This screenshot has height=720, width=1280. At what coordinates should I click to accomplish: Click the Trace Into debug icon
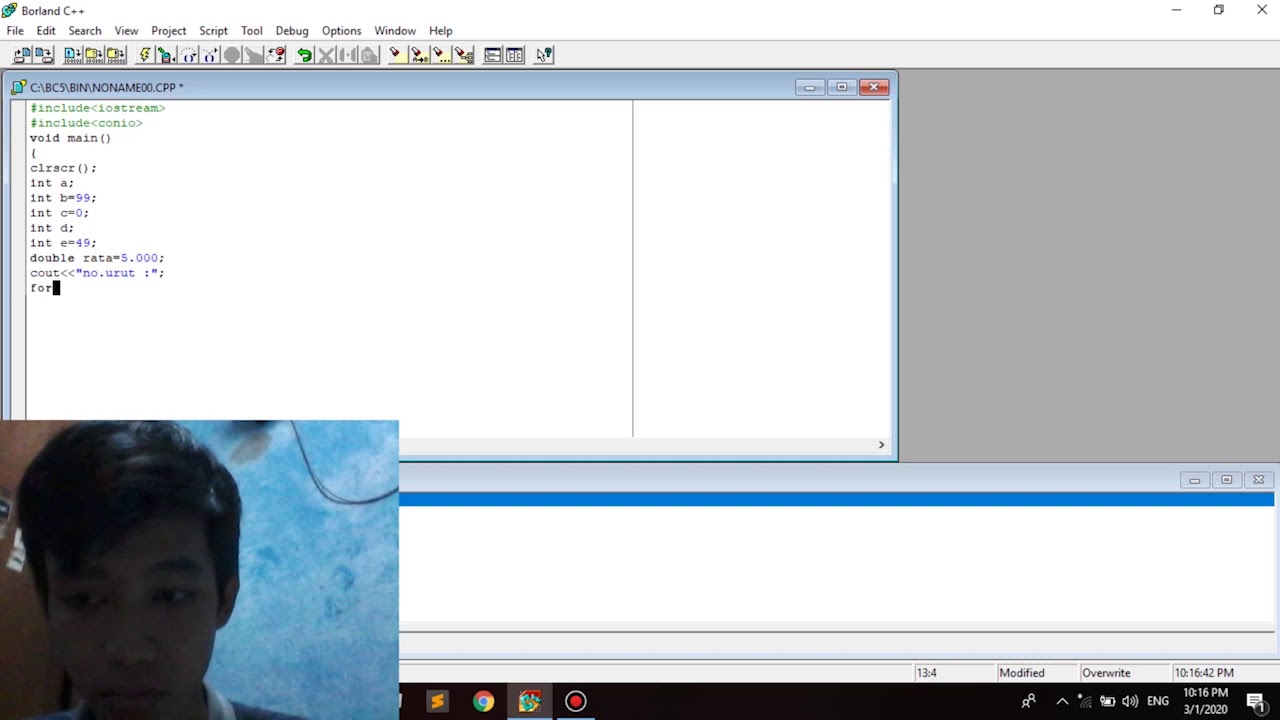coord(210,55)
